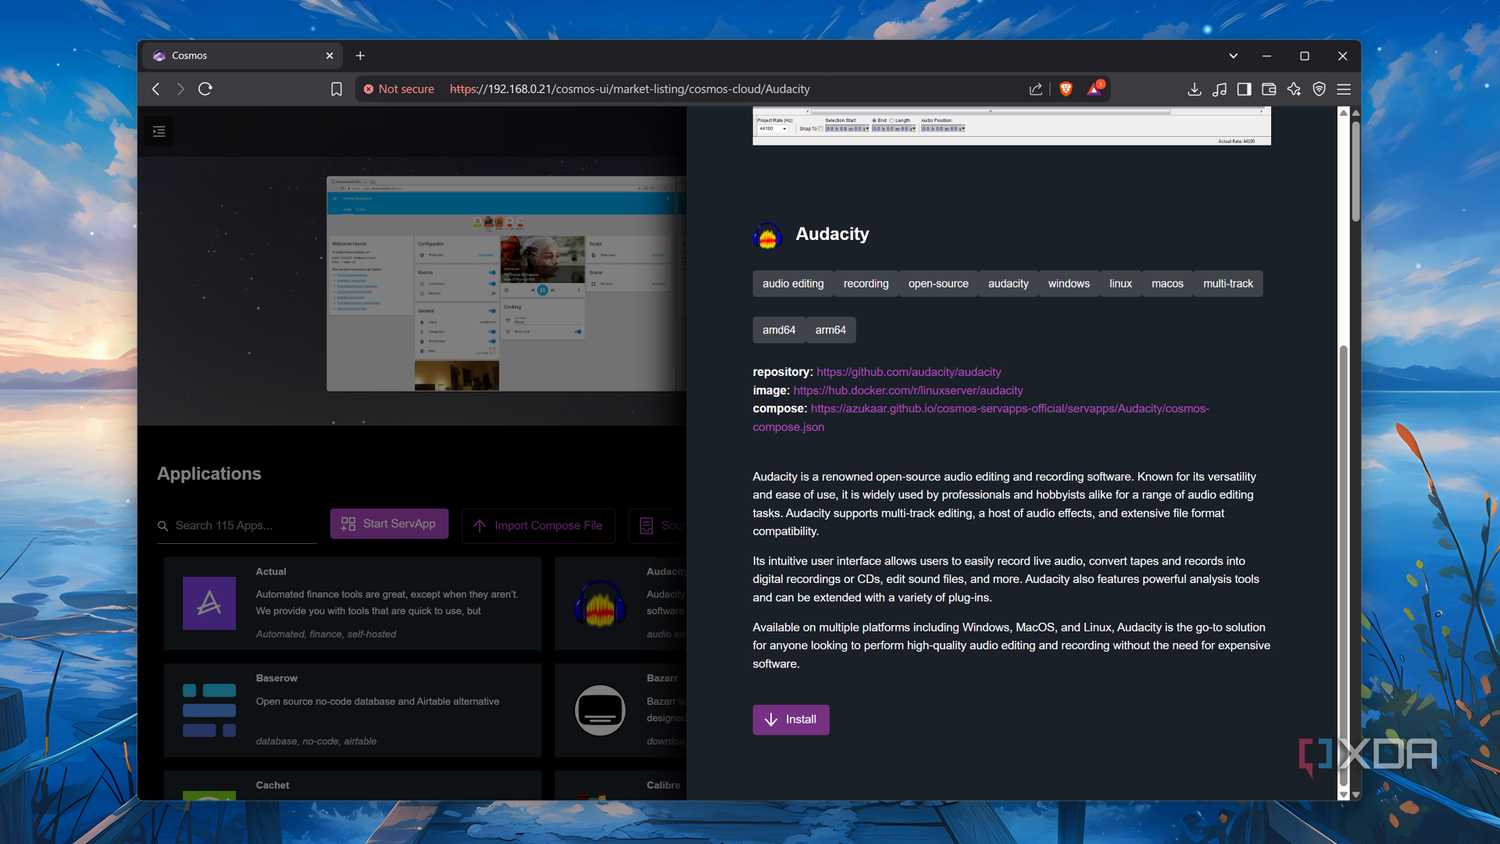Click the Start ServApp button
1500x844 pixels.
pyautogui.click(x=389, y=524)
